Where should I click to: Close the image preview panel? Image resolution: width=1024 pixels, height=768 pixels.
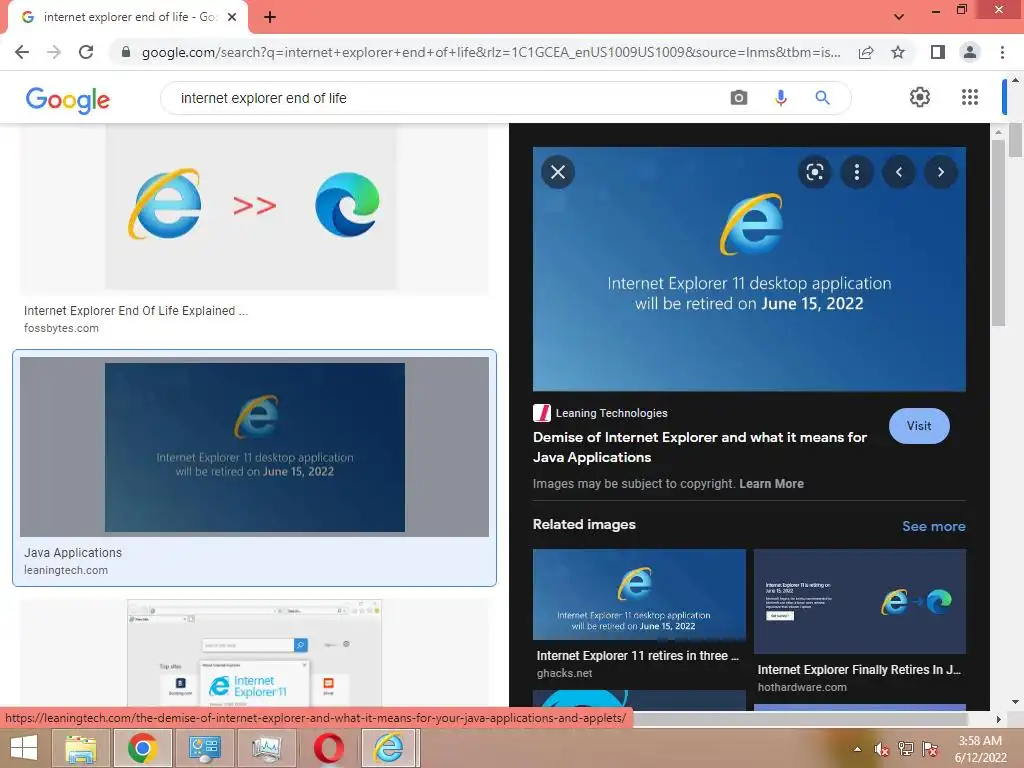[x=558, y=172]
